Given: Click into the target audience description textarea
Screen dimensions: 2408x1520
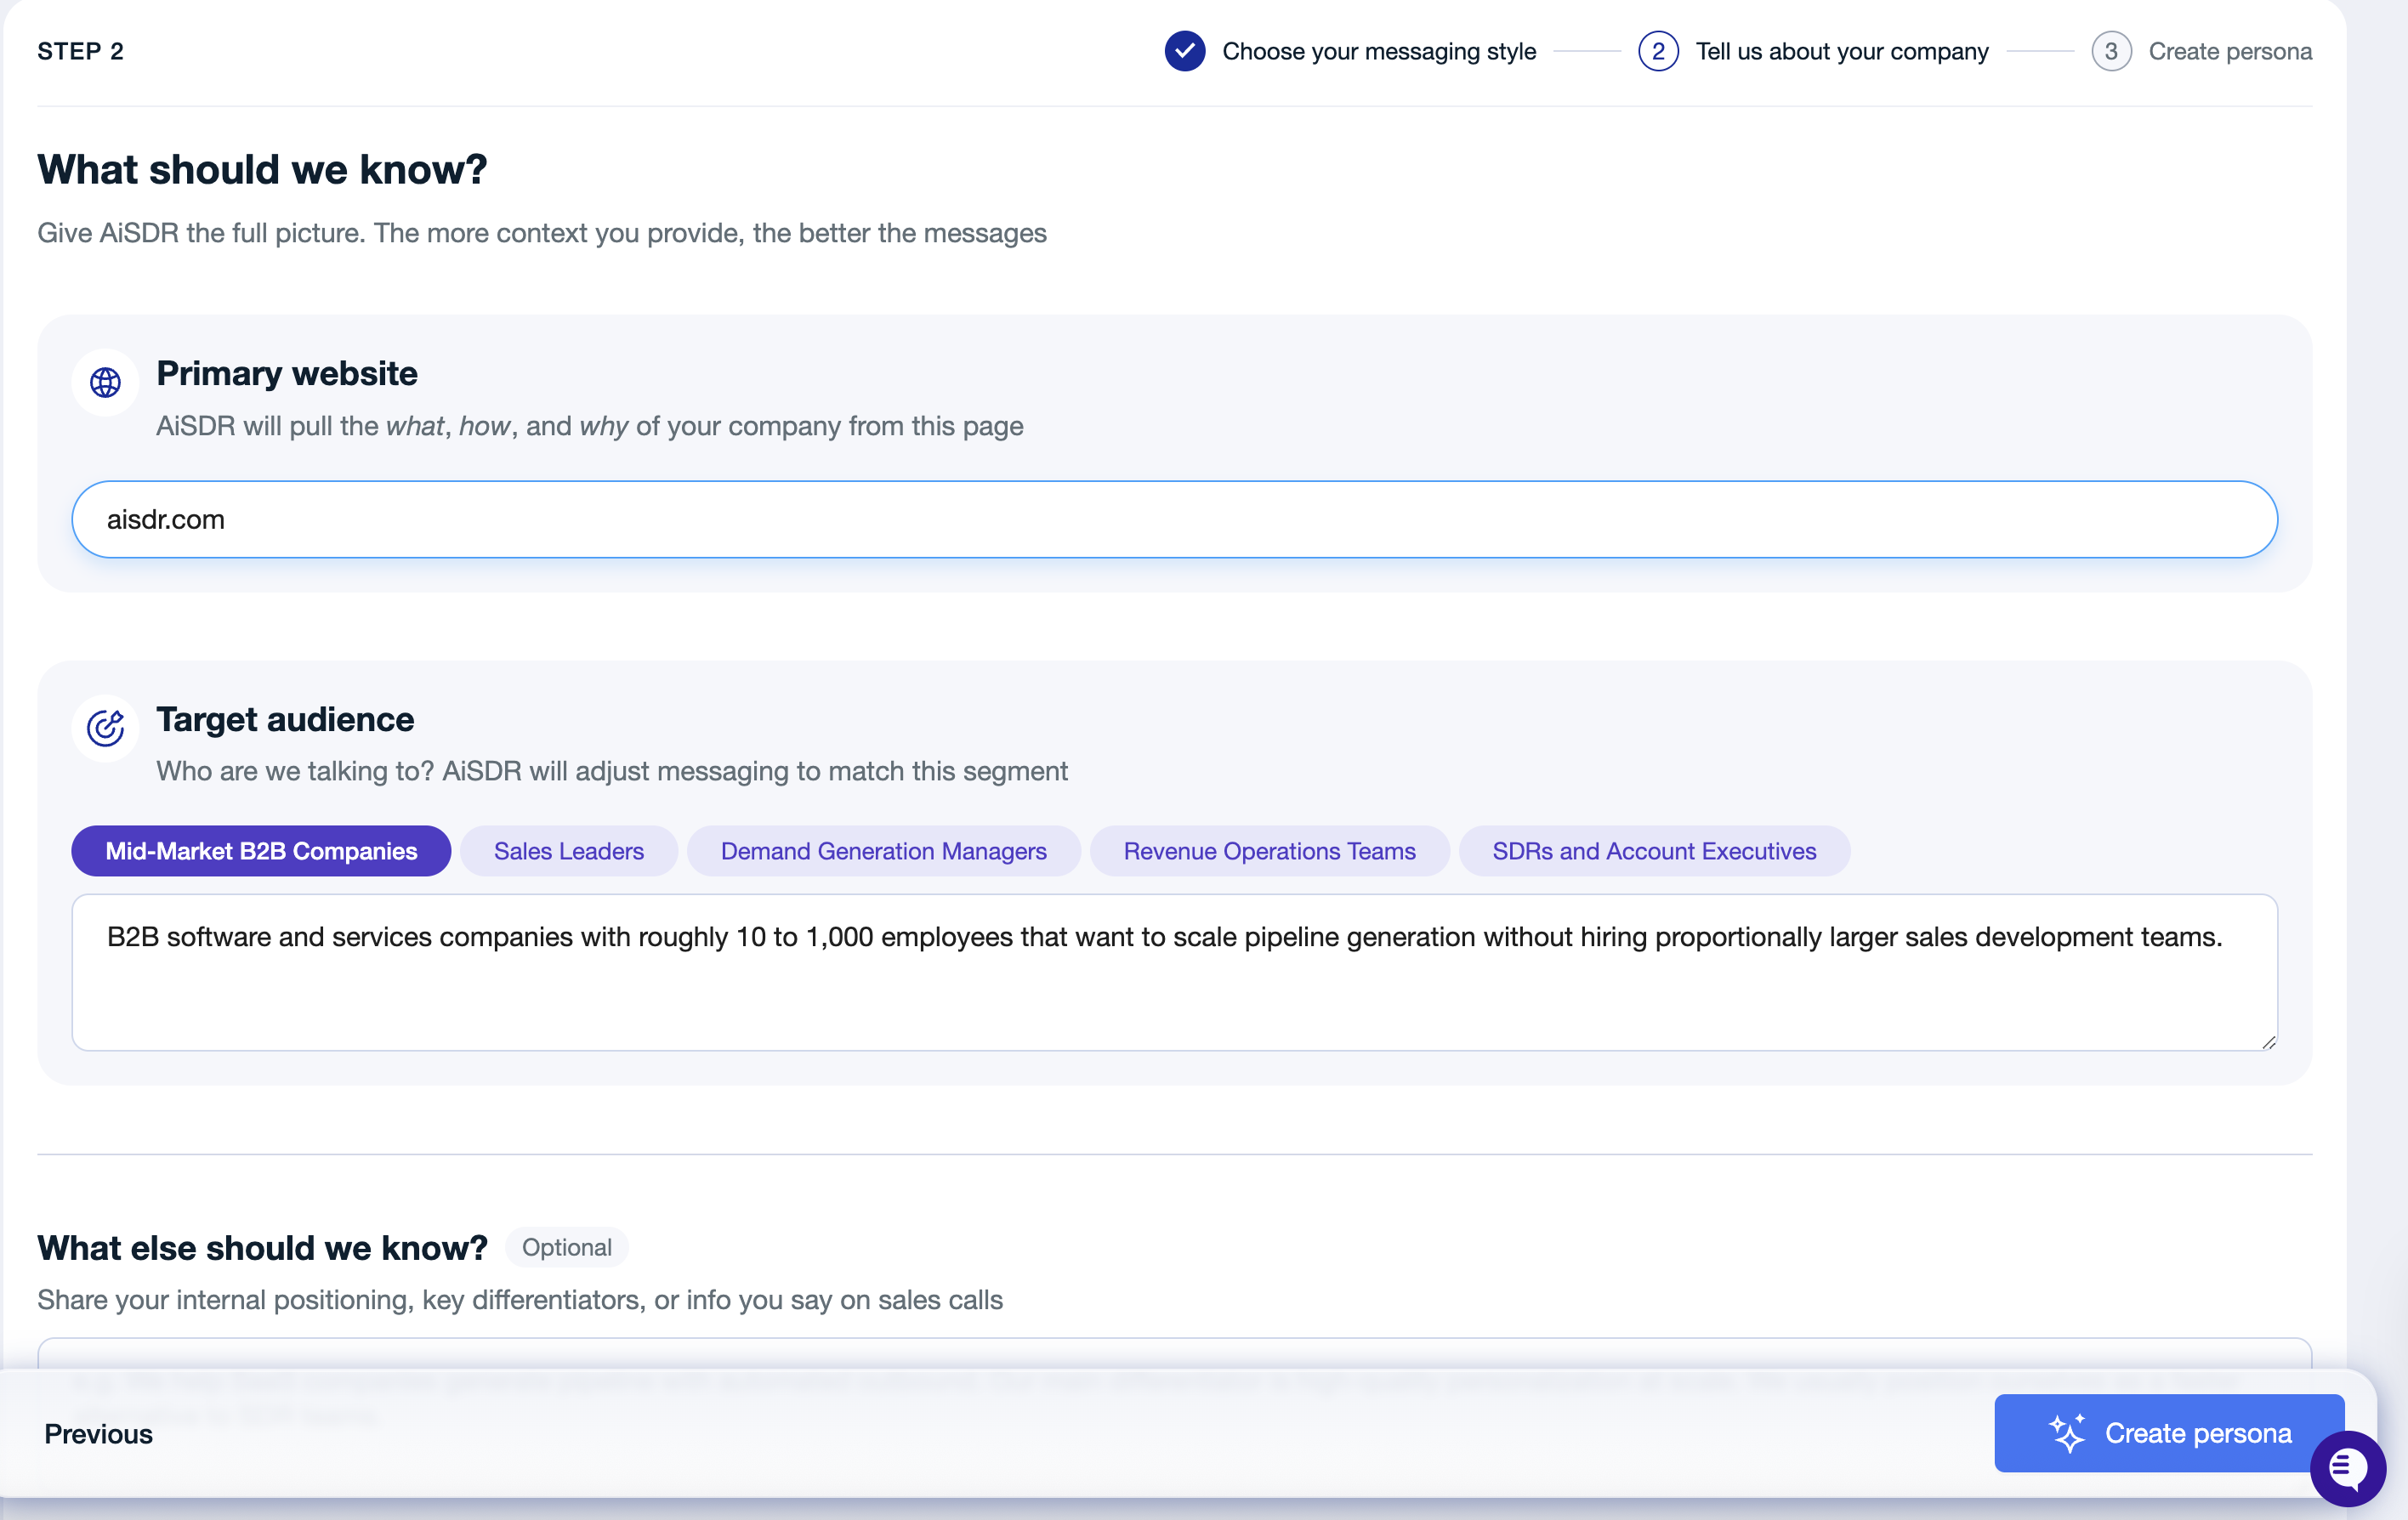Looking at the screenshot, I should (x=1174, y=972).
